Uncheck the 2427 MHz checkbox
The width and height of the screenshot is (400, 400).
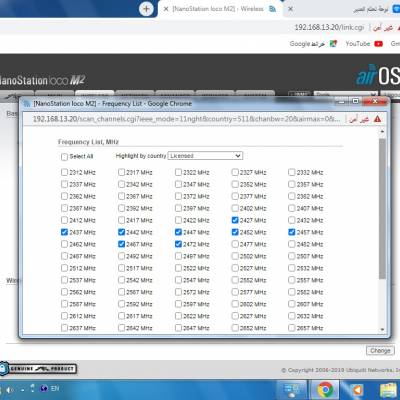click(x=235, y=220)
